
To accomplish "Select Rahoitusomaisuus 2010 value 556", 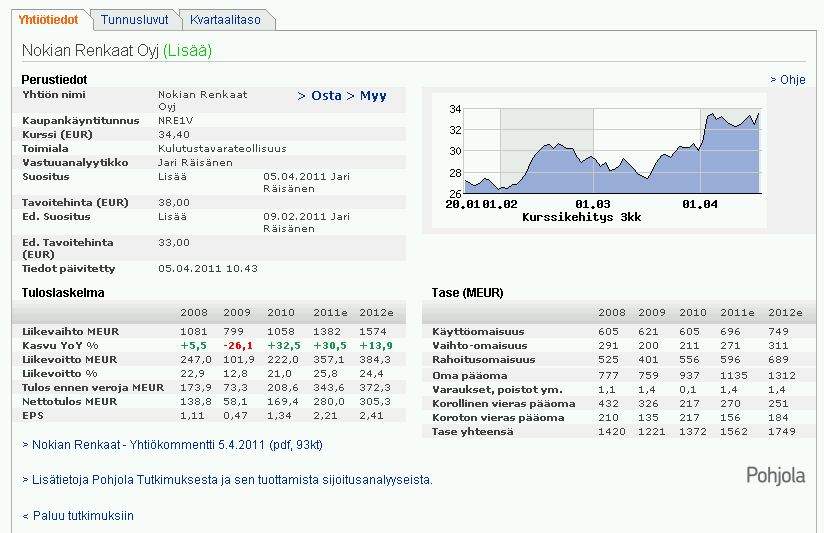I will click(x=689, y=360).
